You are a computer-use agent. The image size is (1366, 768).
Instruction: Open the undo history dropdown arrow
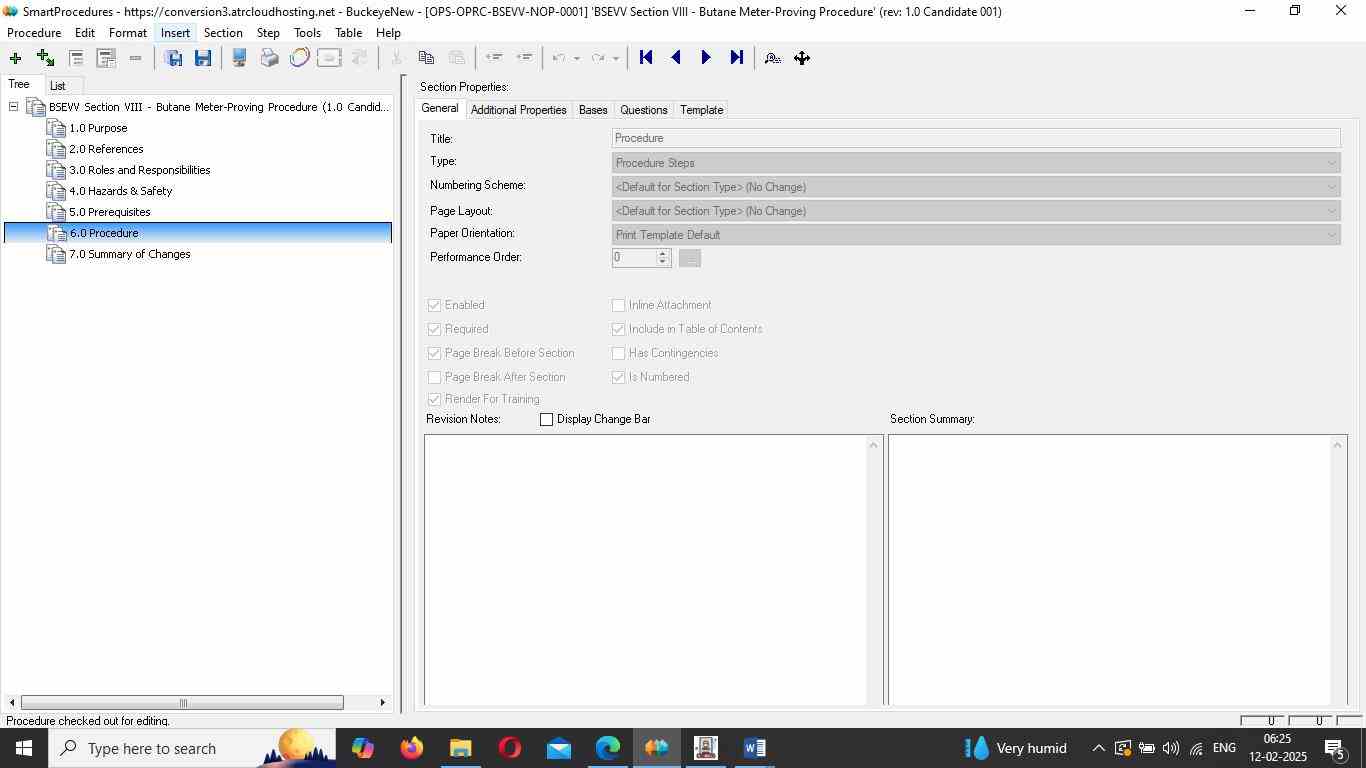tap(577, 58)
